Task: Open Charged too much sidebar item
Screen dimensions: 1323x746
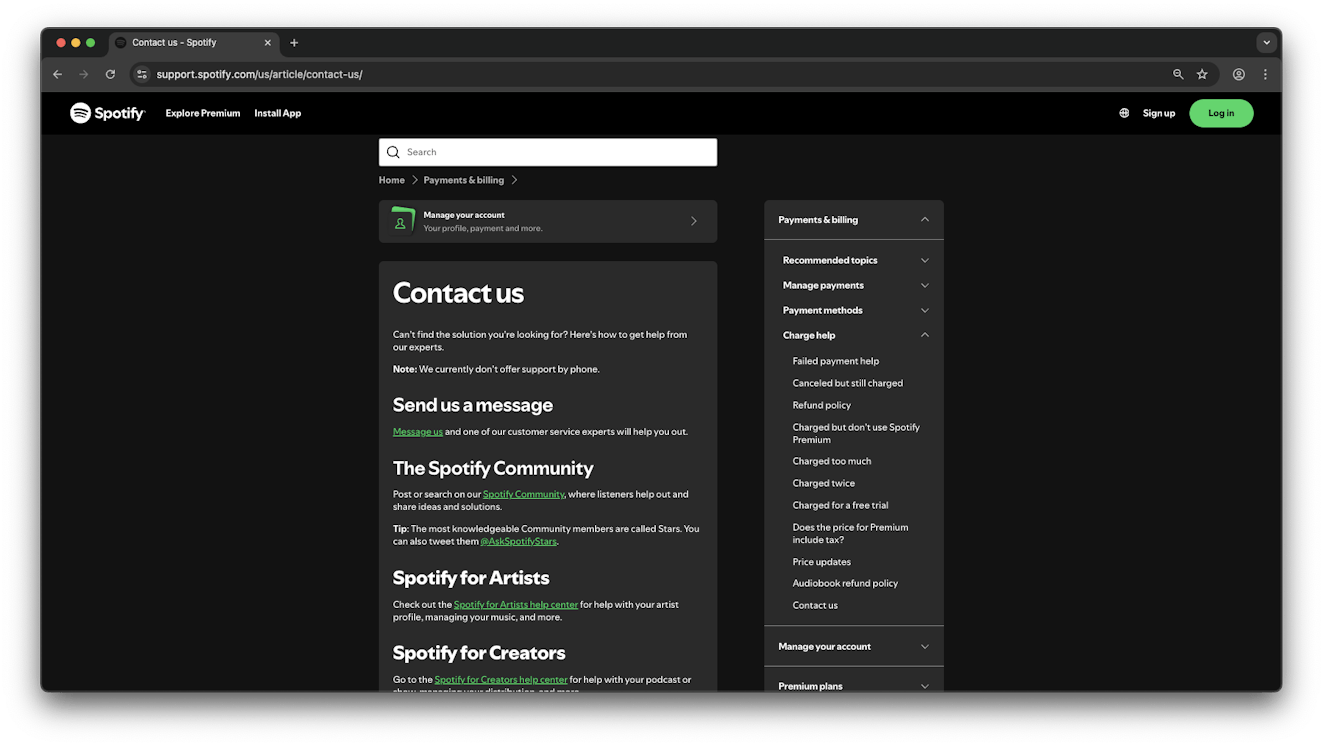Action: click(832, 461)
